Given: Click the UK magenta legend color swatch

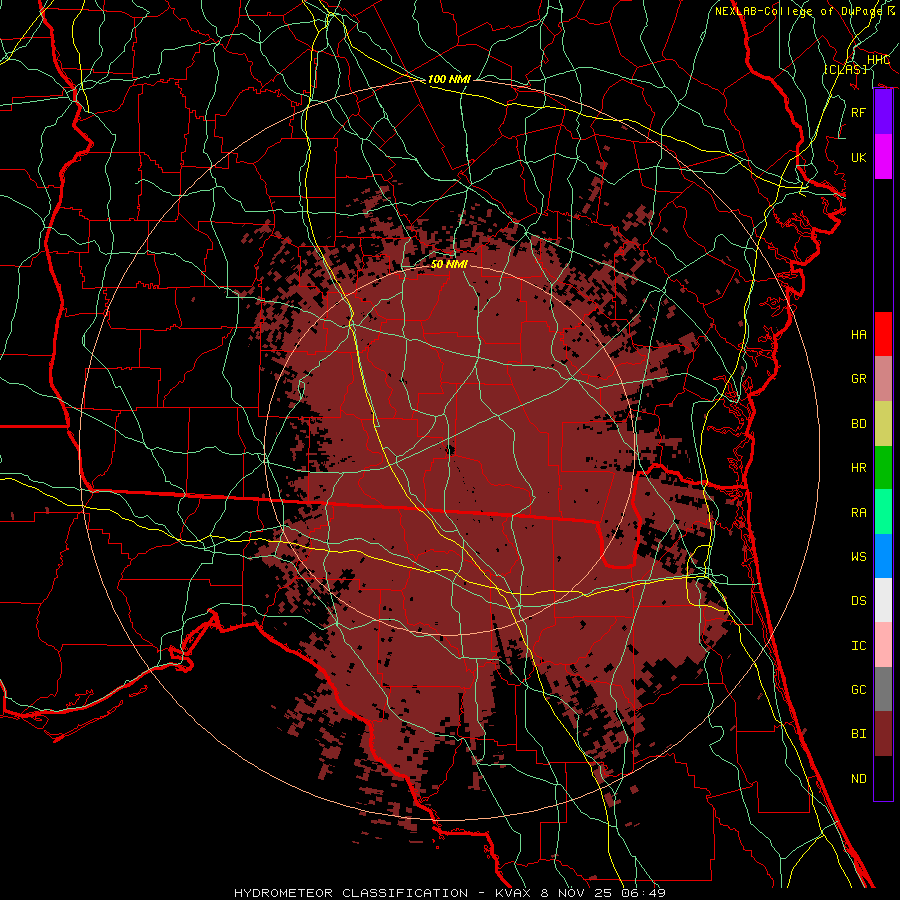Looking at the screenshot, I should pos(883,157).
